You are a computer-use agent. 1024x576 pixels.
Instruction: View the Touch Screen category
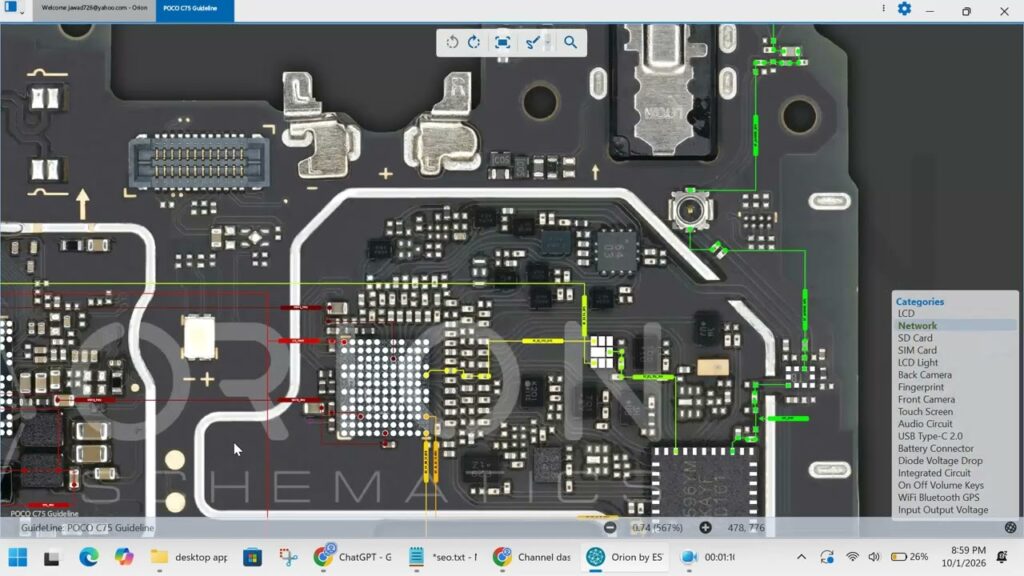(925, 411)
